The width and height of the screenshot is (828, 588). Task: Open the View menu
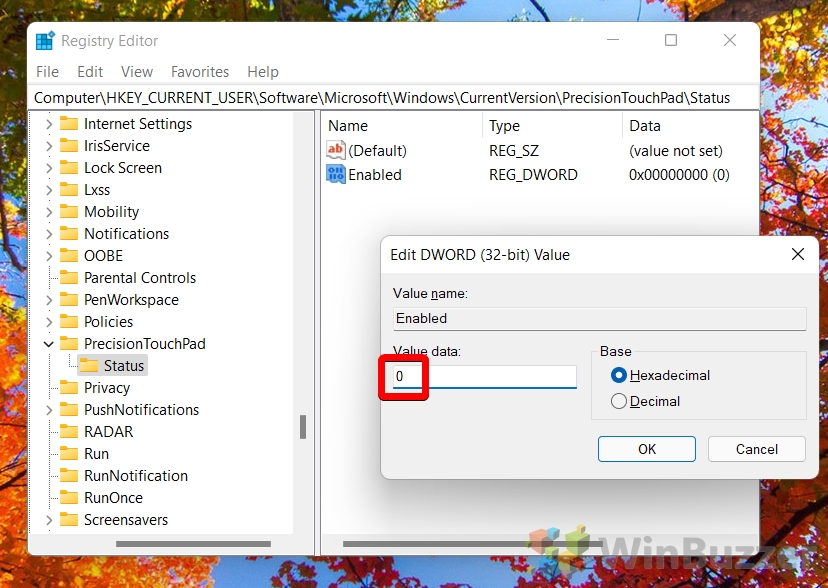pyautogui.click(x=137, y=71)
